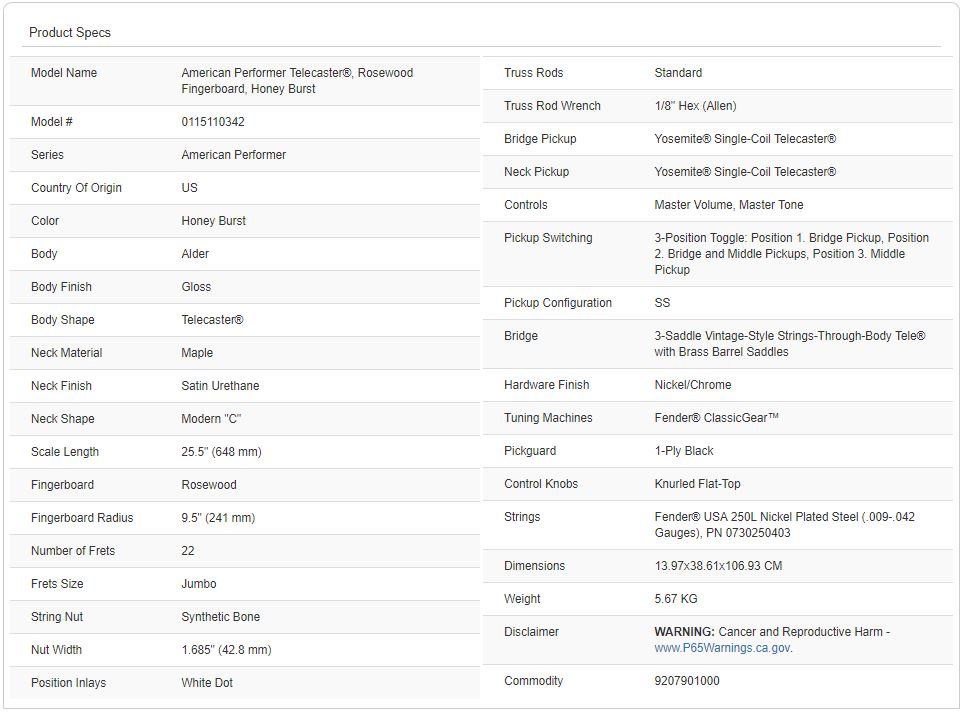
Task: Click the Pickup Switching description text
Action: [x=791, y=254]
